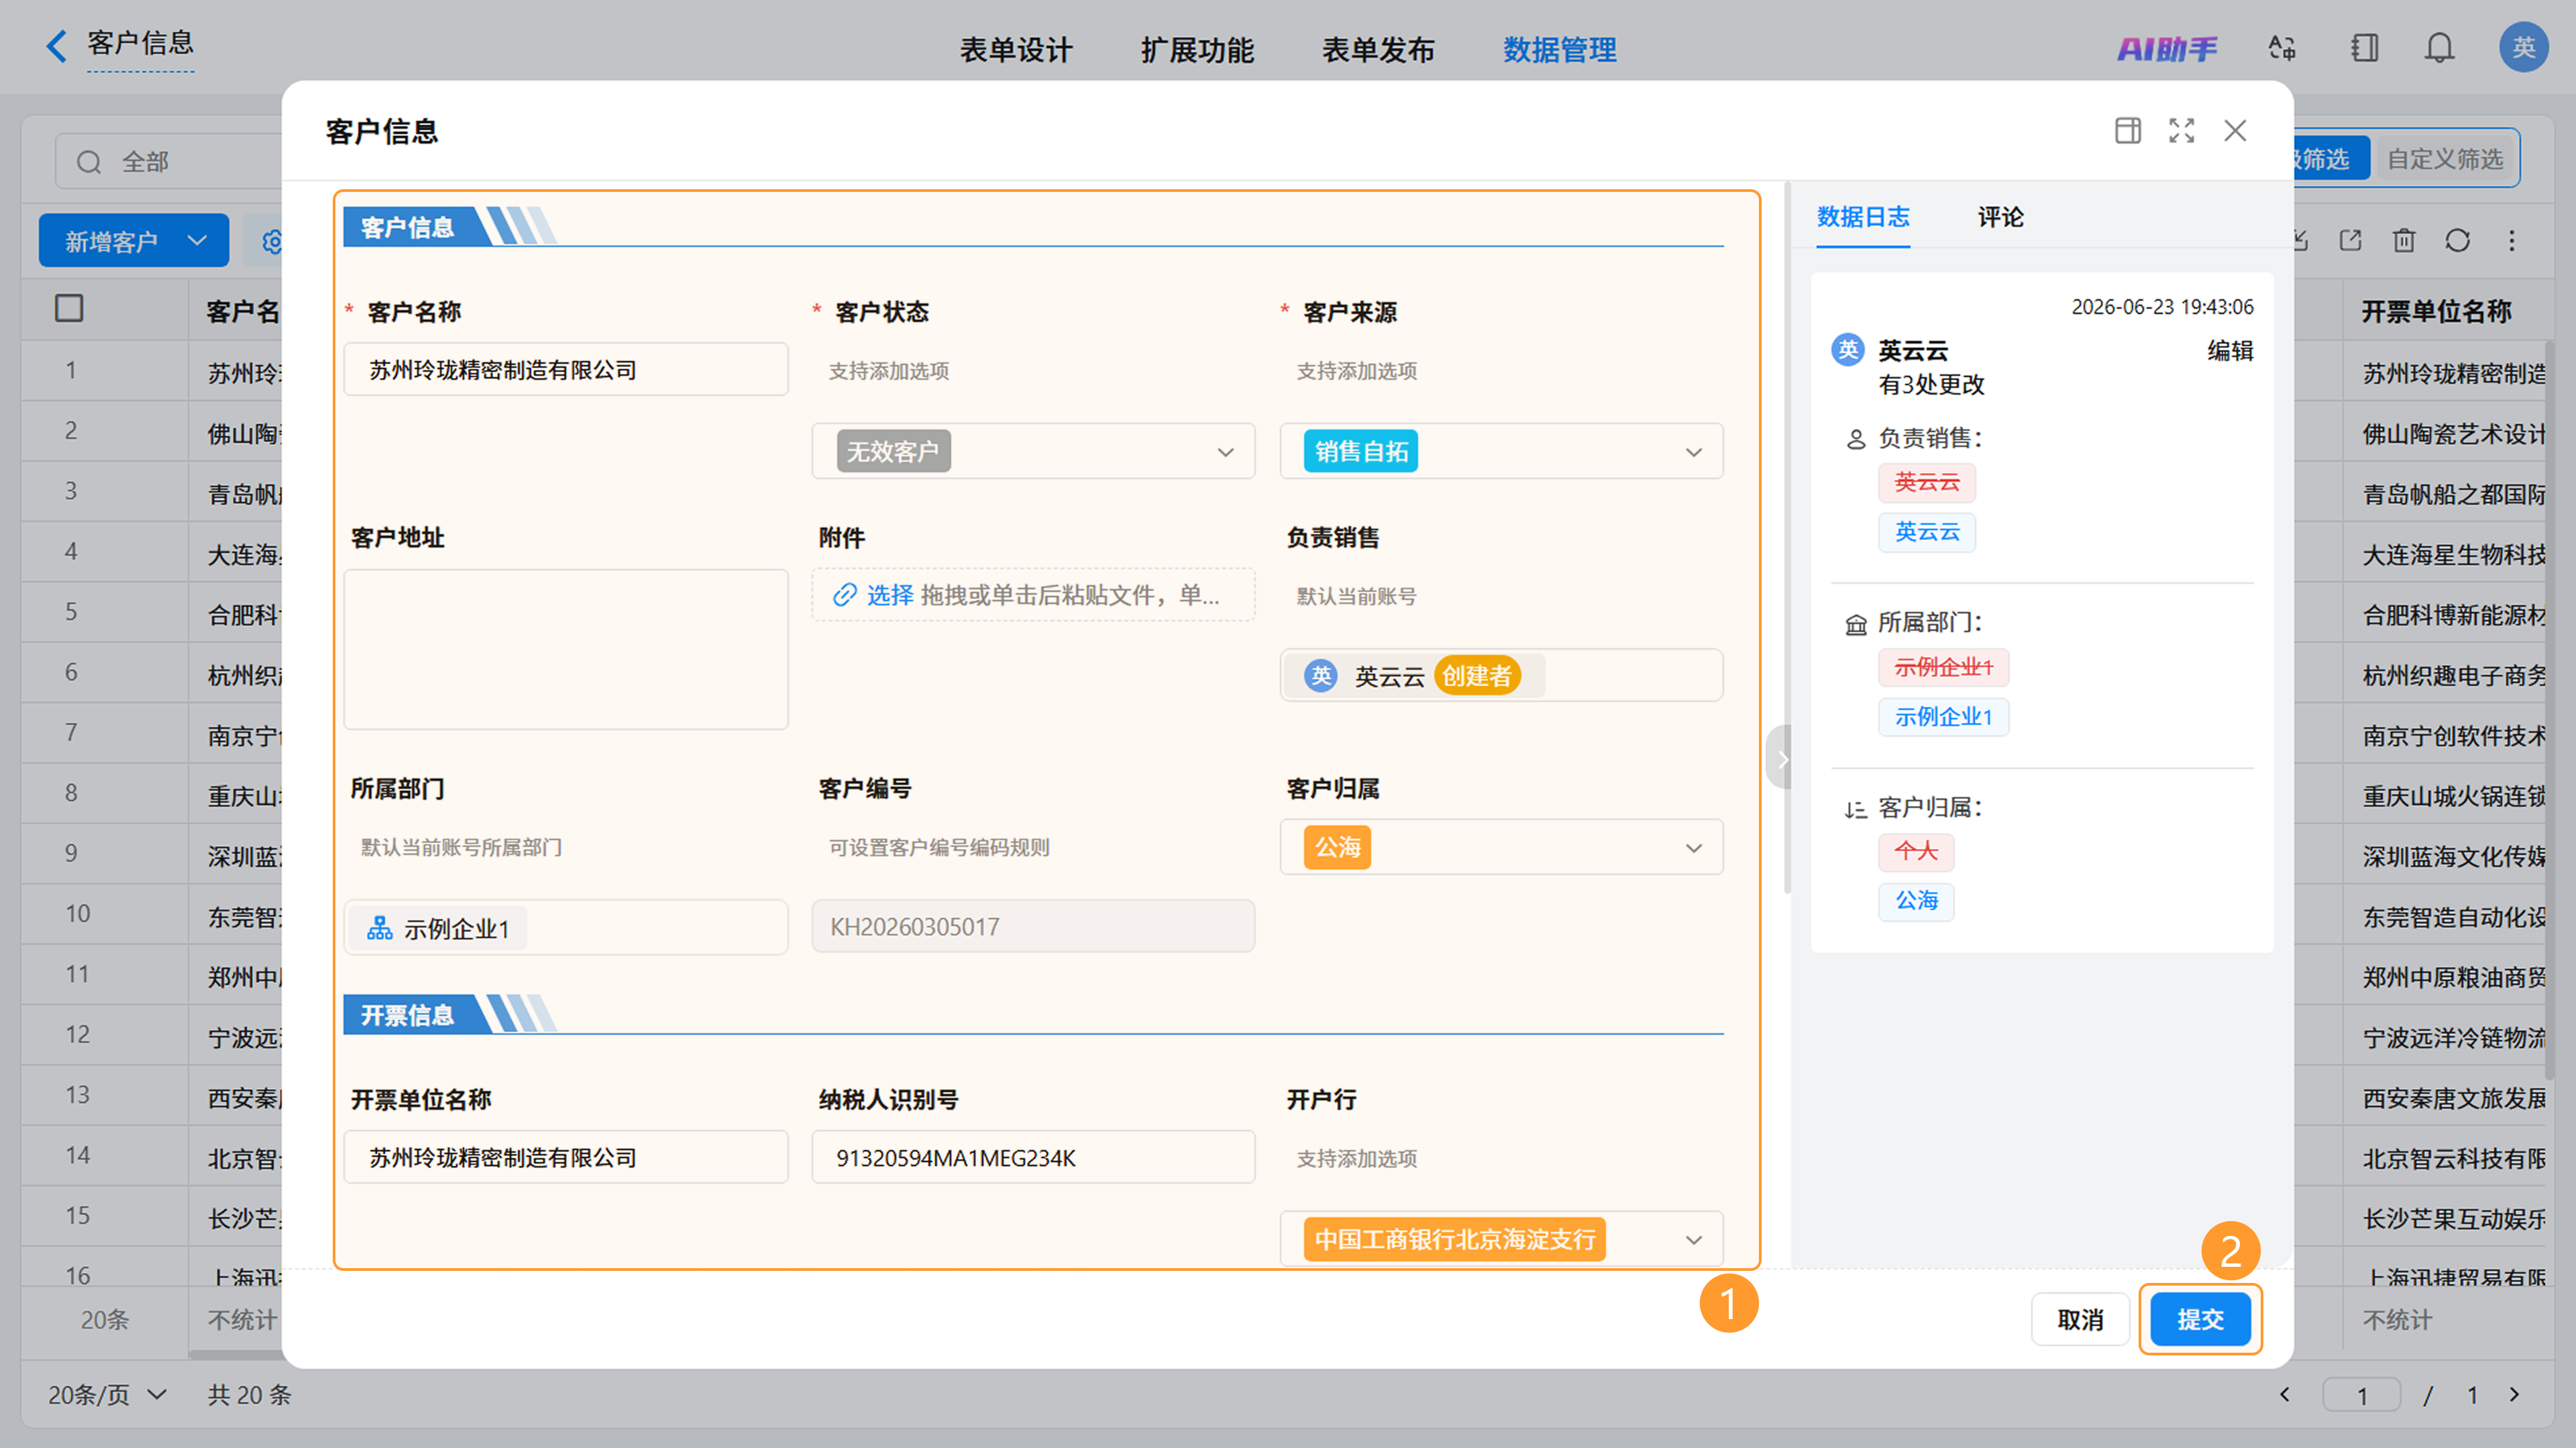Open the more options vertical dots

click(x=2512, y=241)
